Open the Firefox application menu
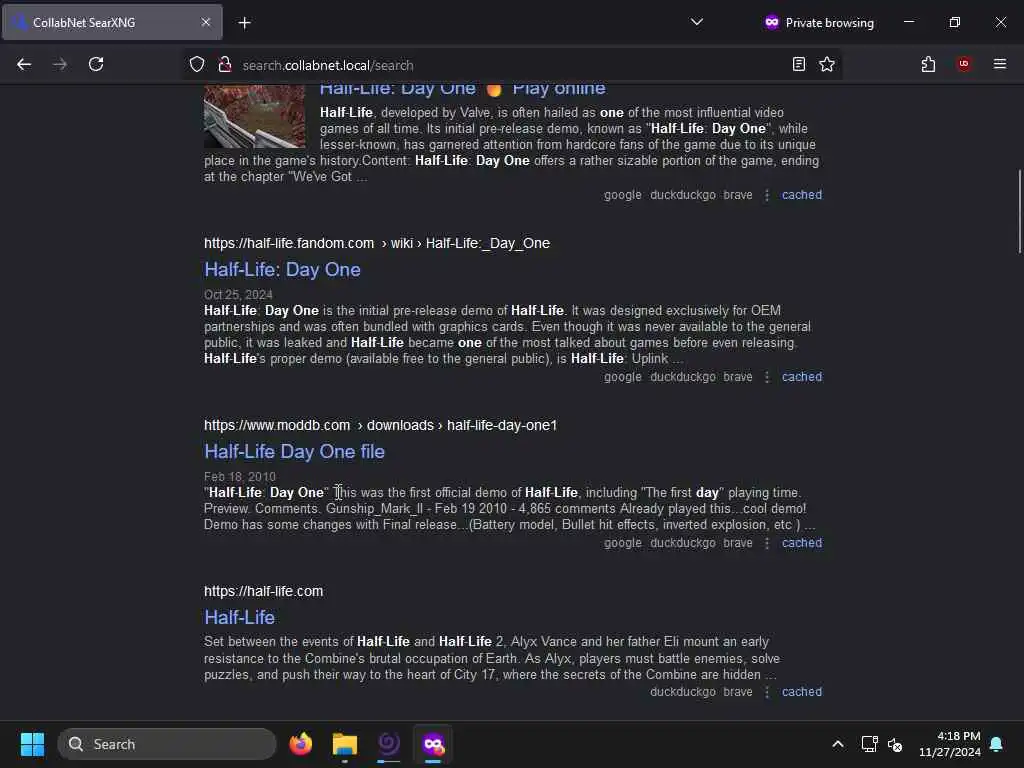 1000,64
